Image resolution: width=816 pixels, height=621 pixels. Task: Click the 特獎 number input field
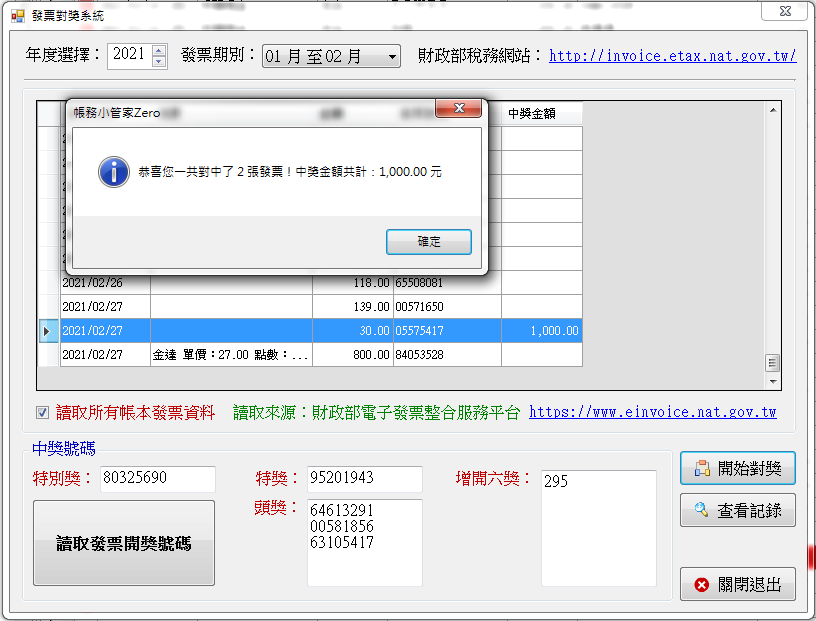coord(364,479)
